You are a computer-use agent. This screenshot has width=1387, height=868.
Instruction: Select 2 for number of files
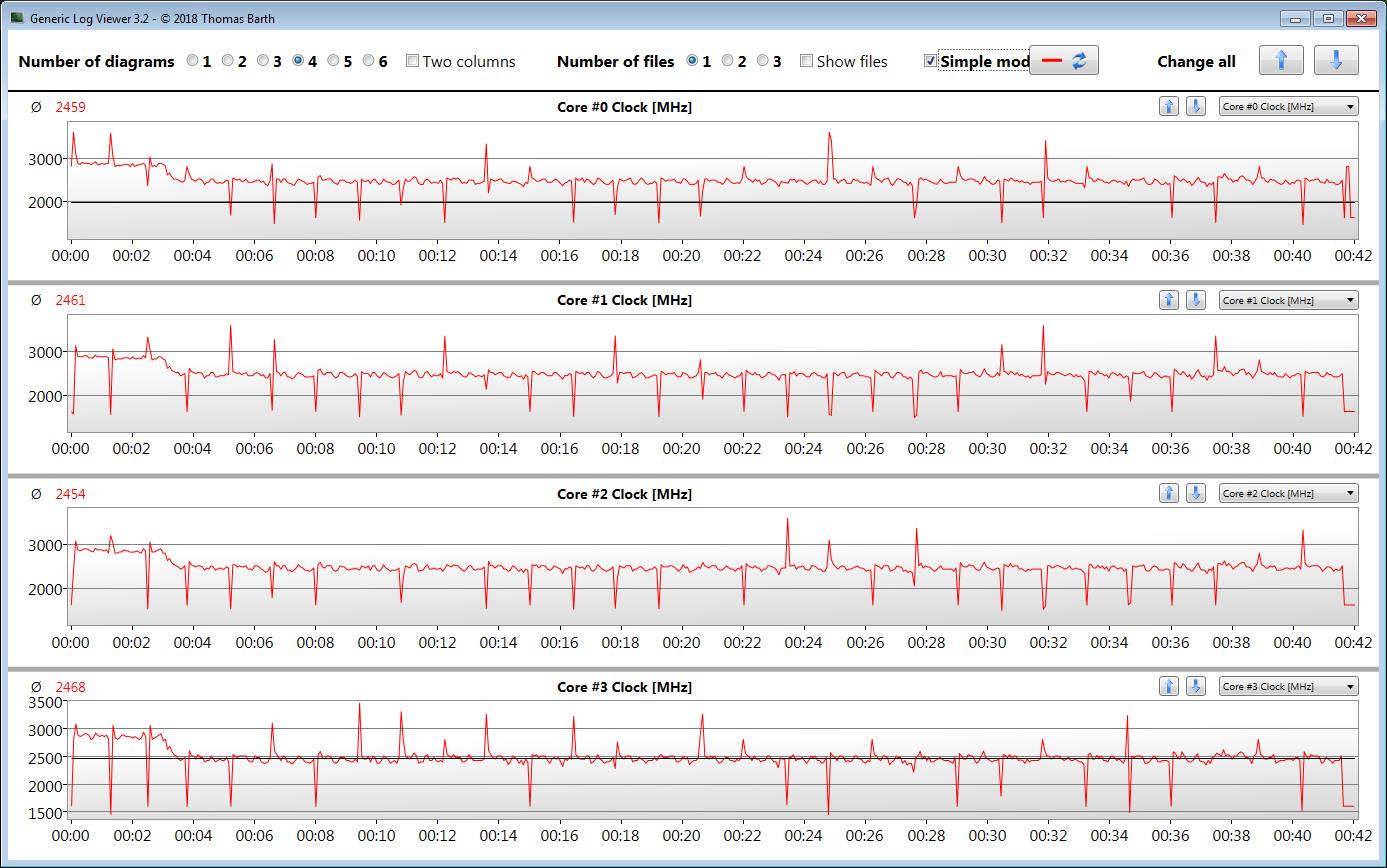coord(728,61)
